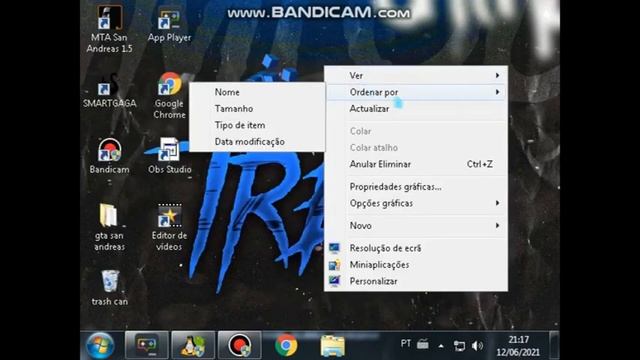Click the Miniaplicações gadget icon

click(334, 265)
